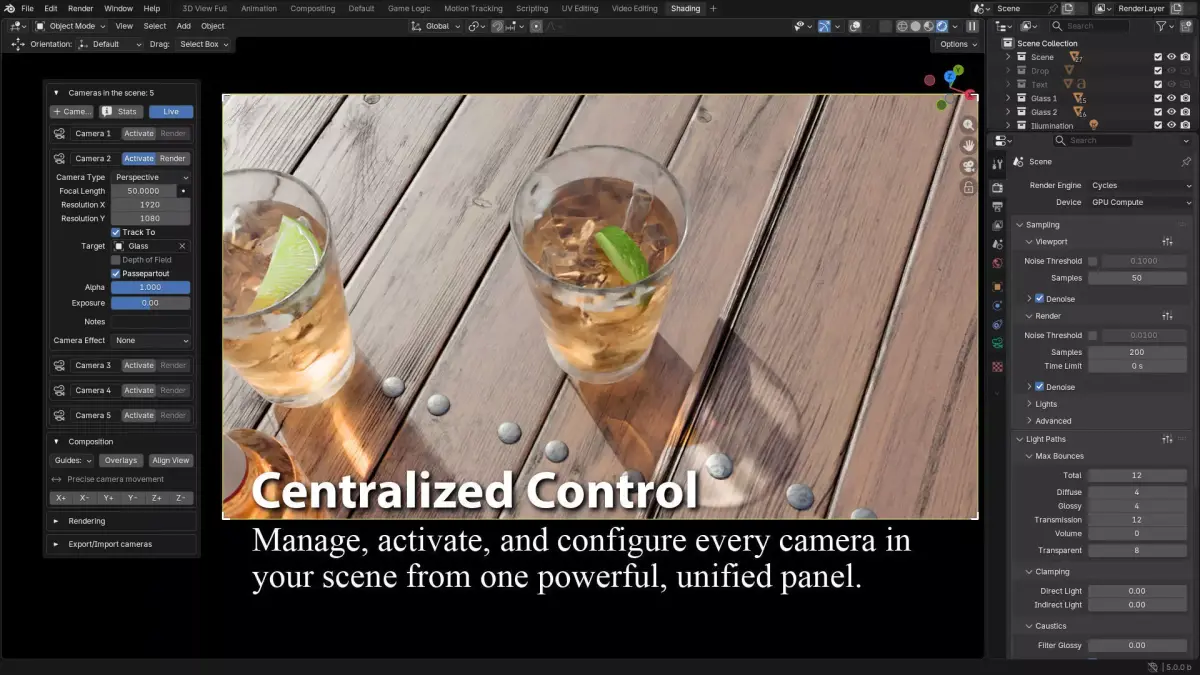Open the Object Constraints properties tab icon
The height and width of the screenshot is (675, 1200).
coord(997,325)
